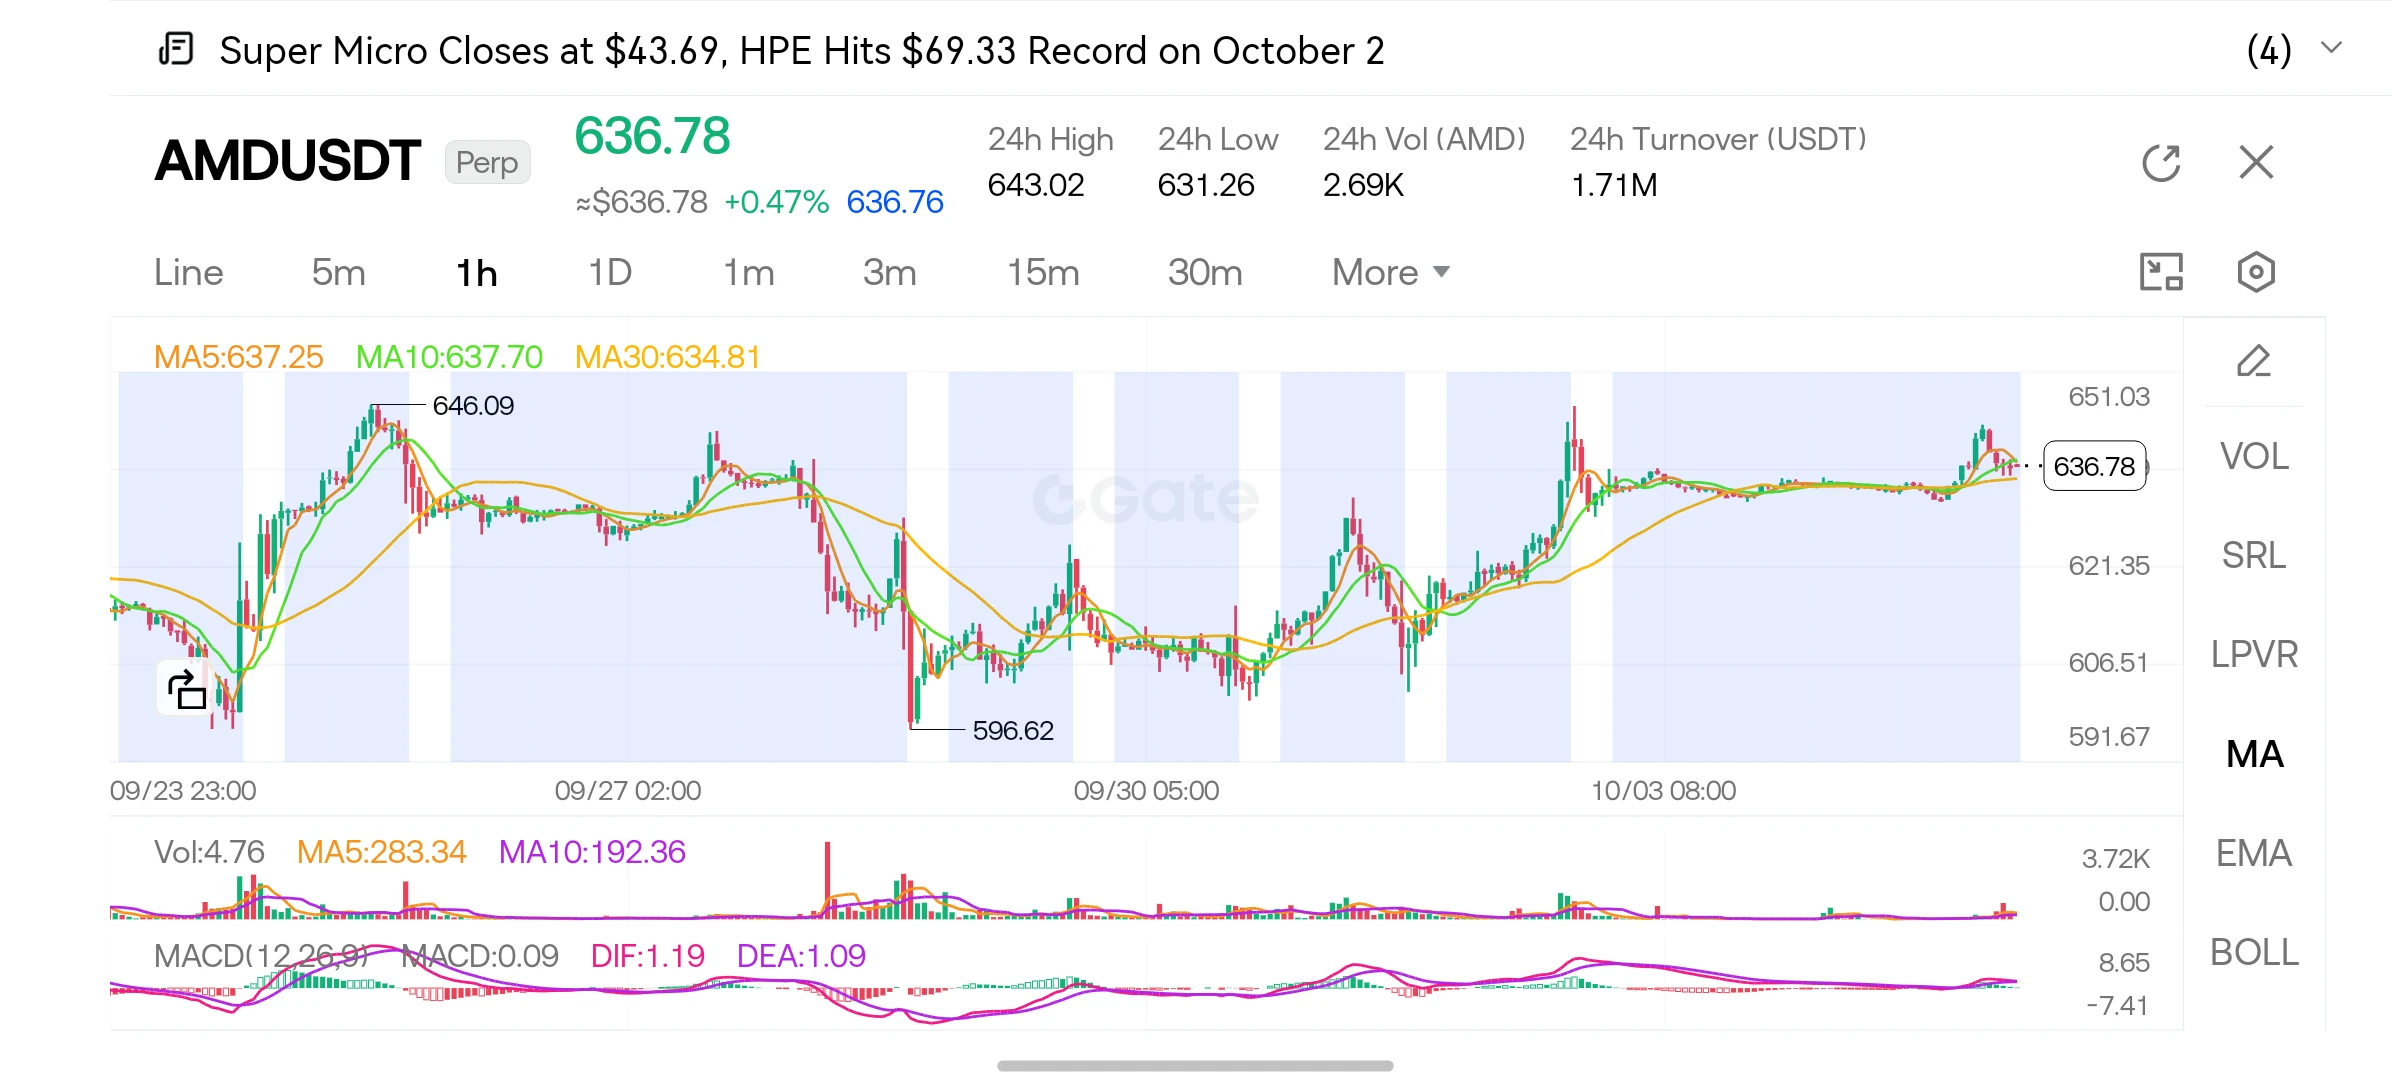Open chart settings hexagon icon
2392x1080 pixels.
[2256, 272]
